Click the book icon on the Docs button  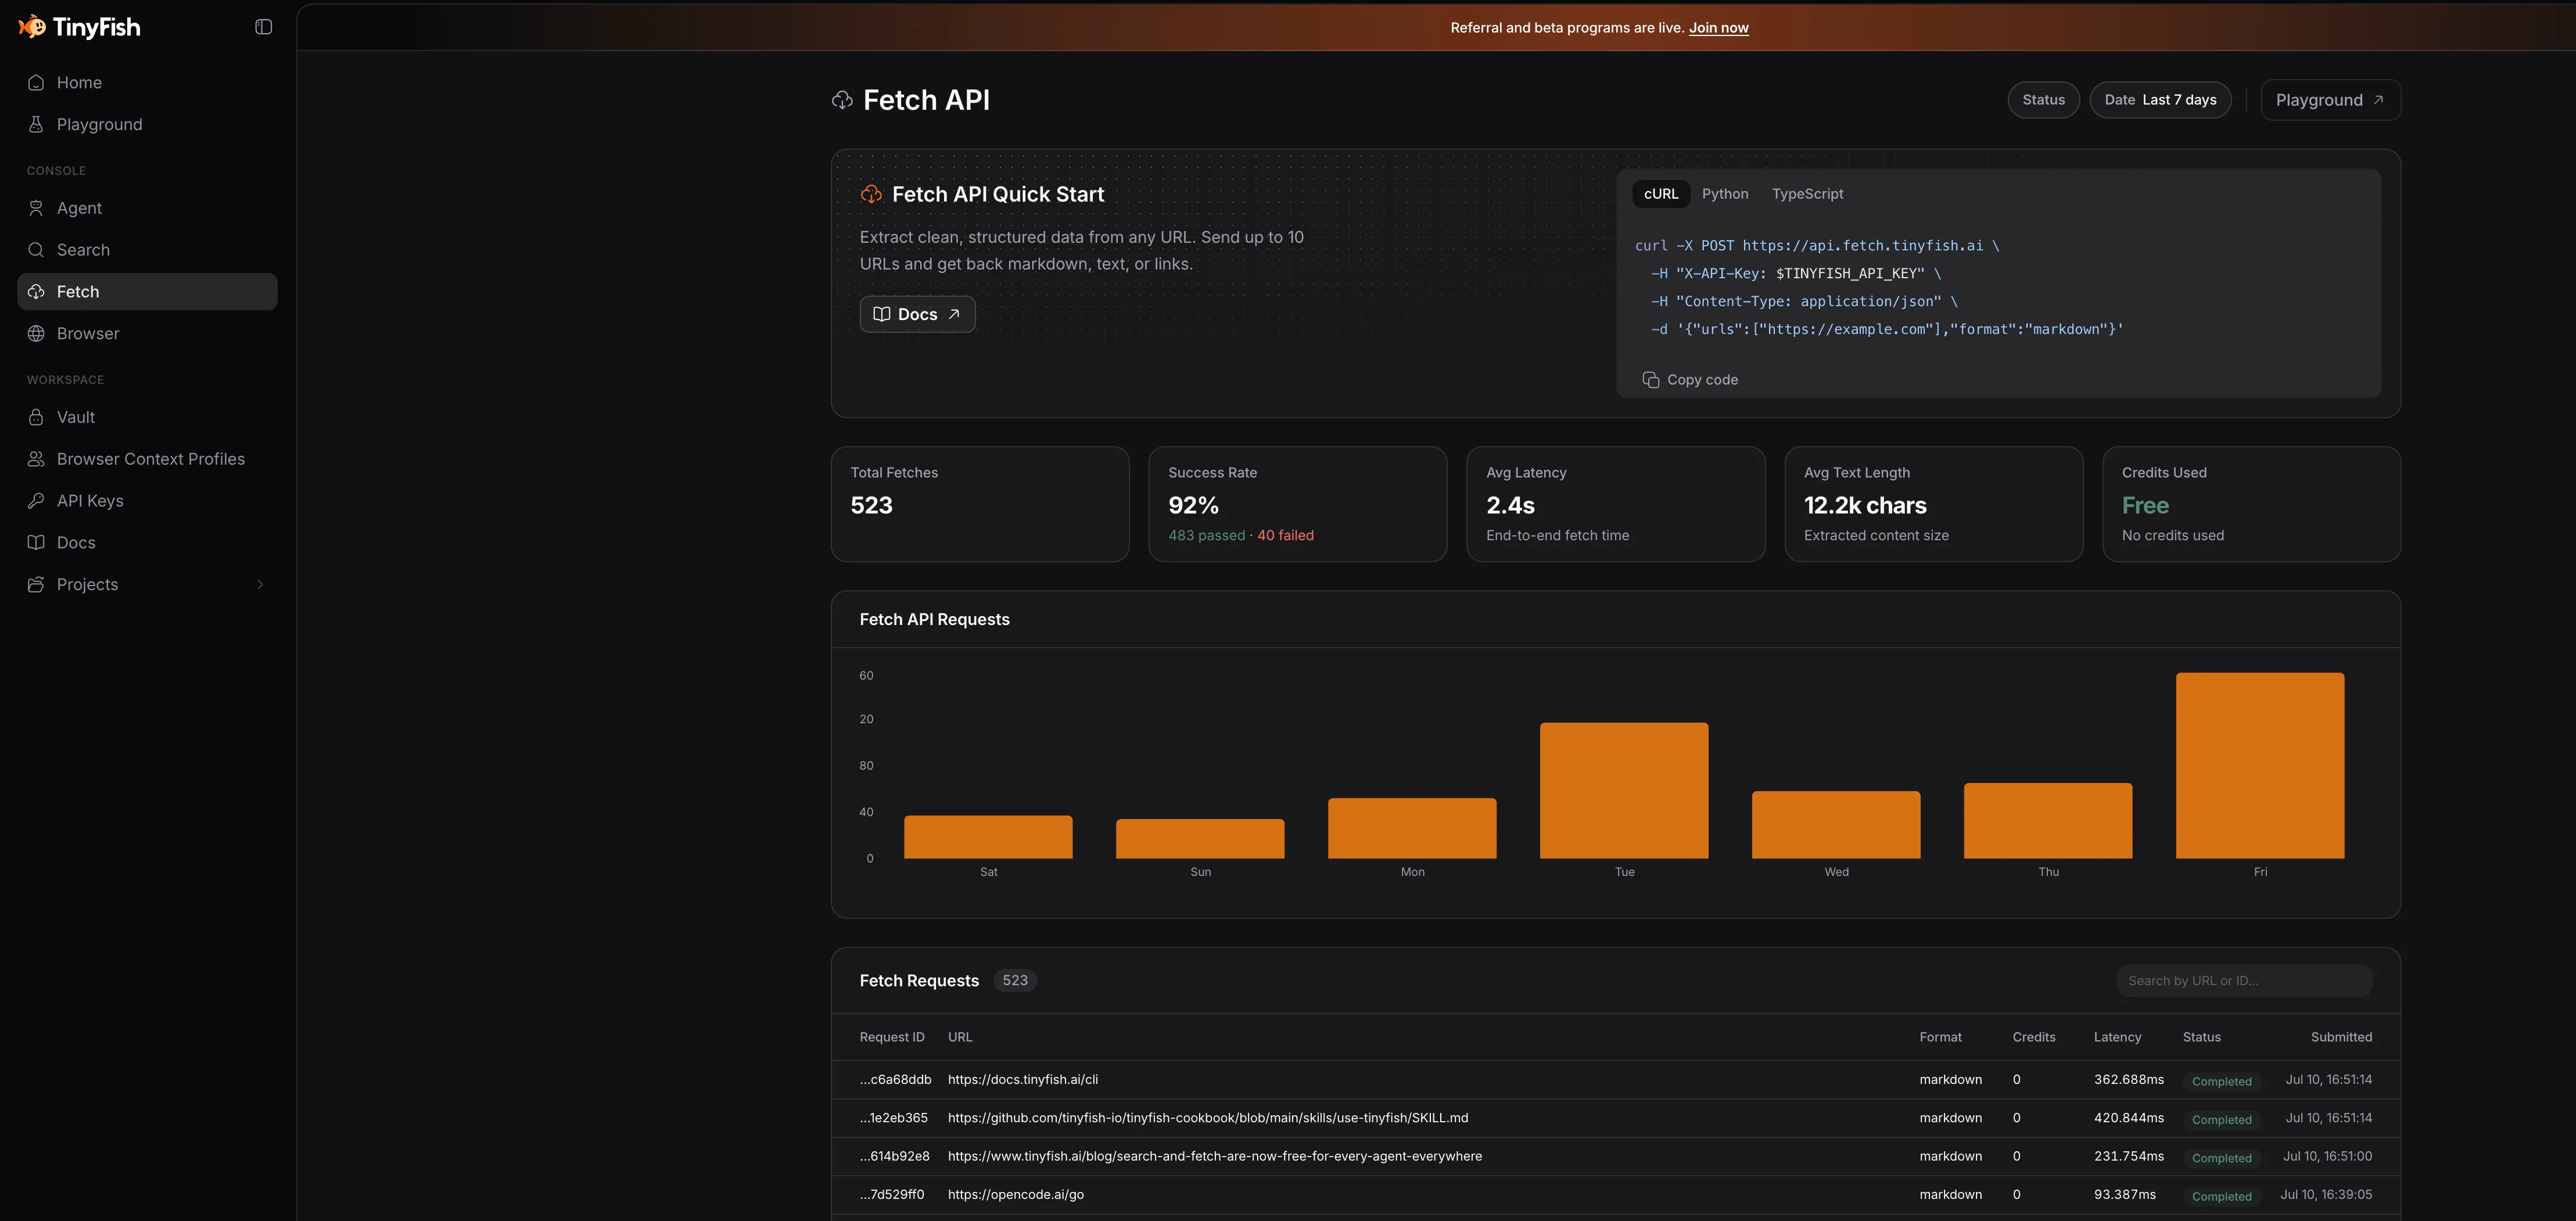pos(882,314)
